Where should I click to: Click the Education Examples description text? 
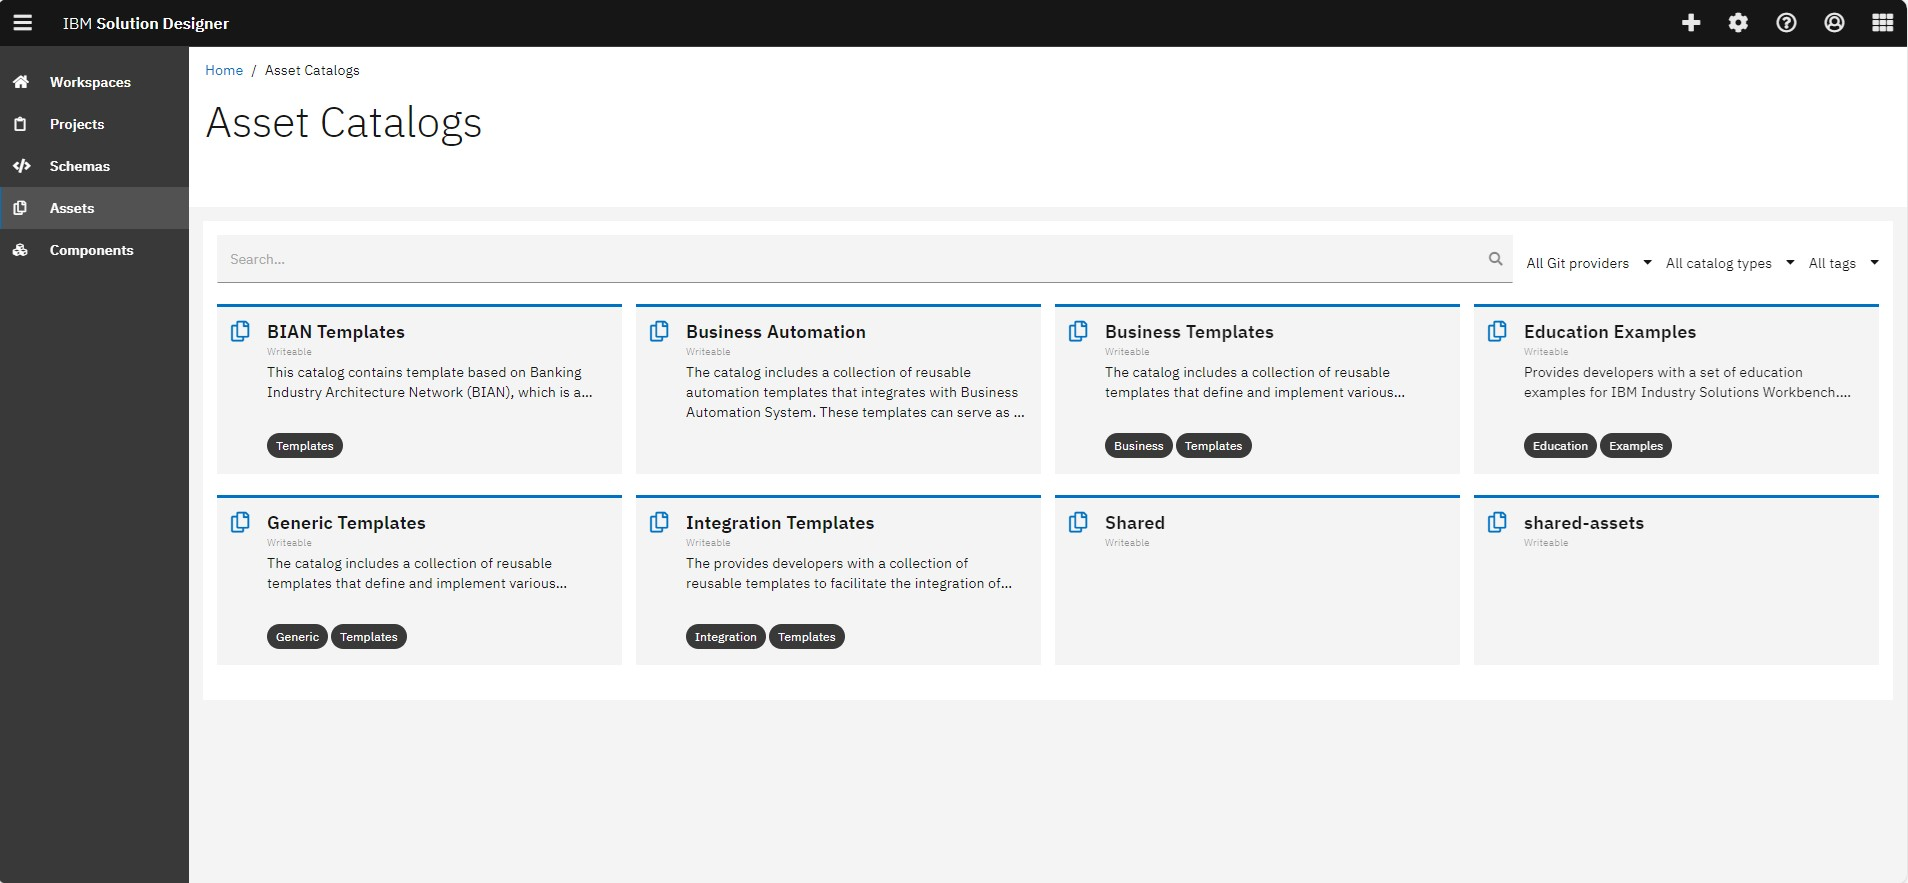click(1687, 382)
